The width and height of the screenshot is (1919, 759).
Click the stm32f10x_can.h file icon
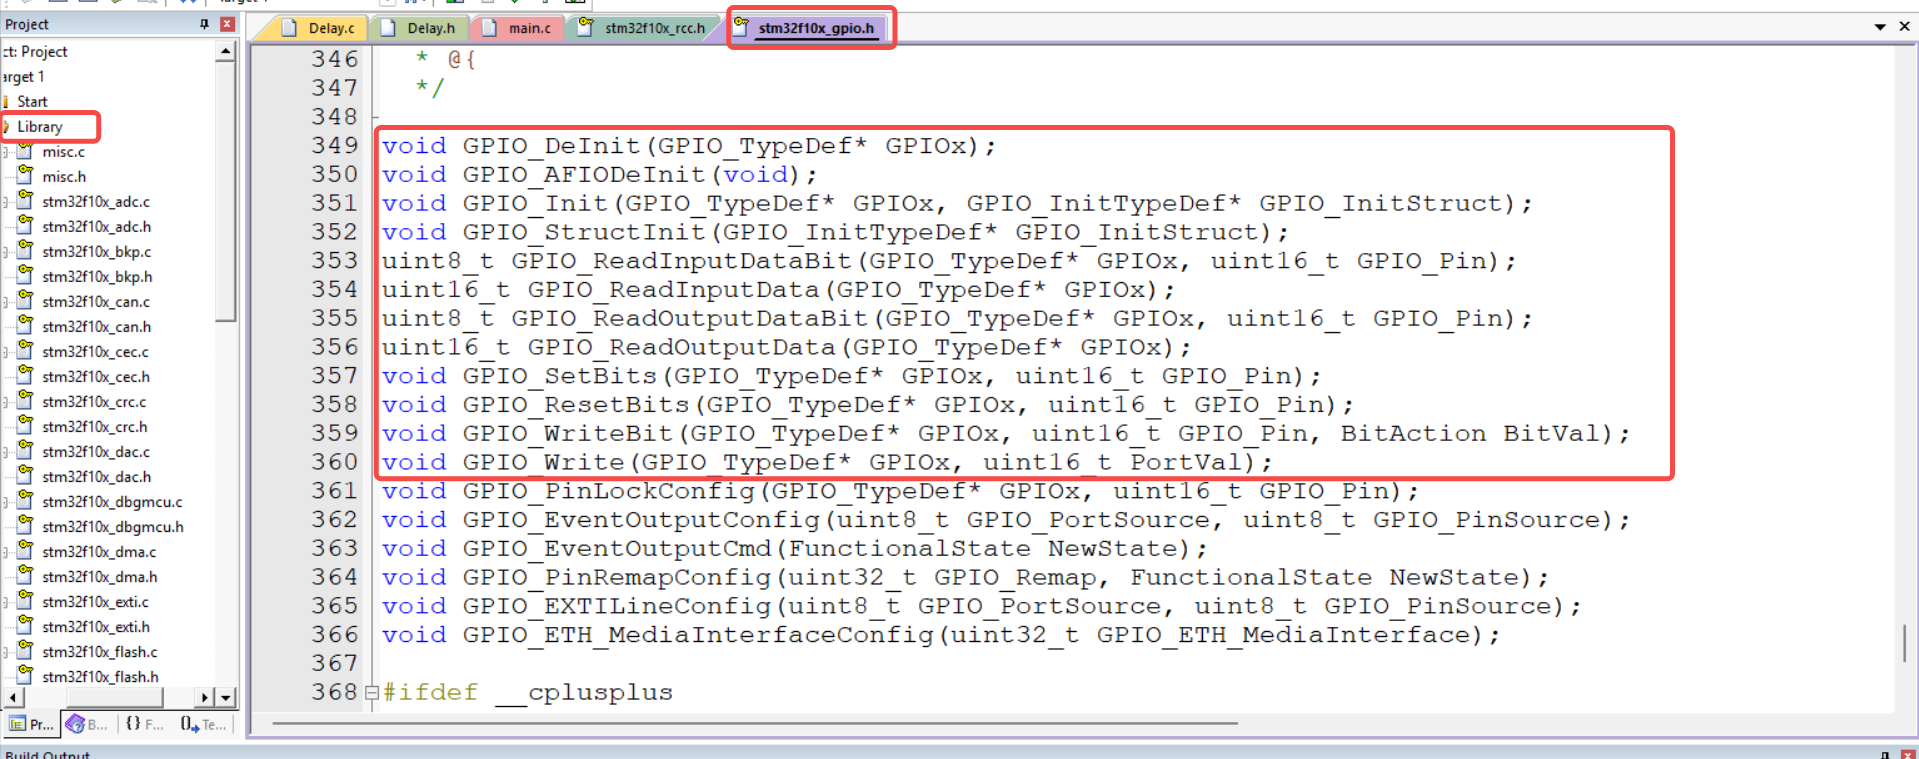pyautogui.click(x=26, y=326)
